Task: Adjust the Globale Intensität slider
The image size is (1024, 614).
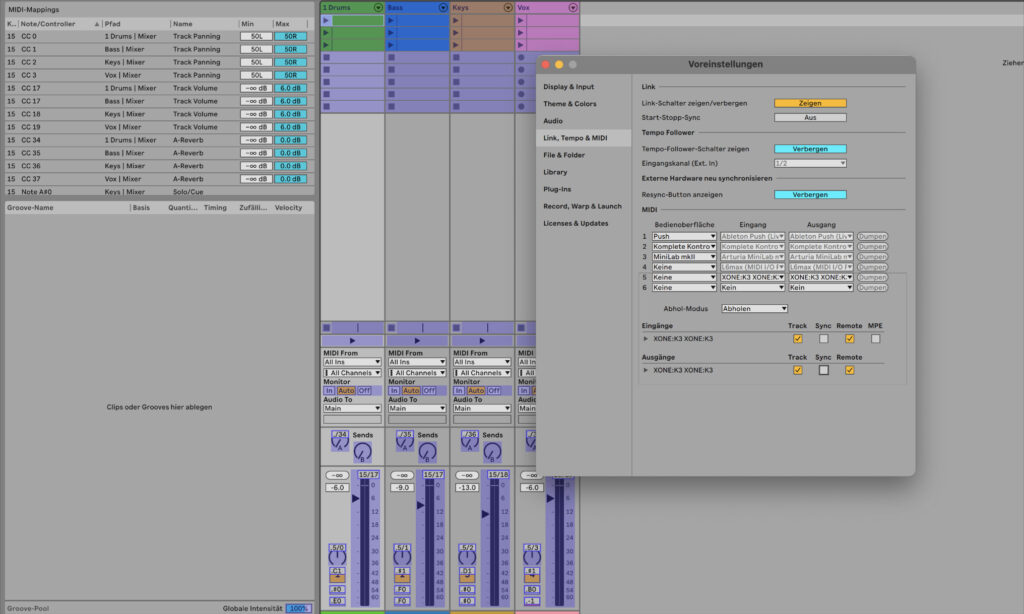Action: pos(297,607)
